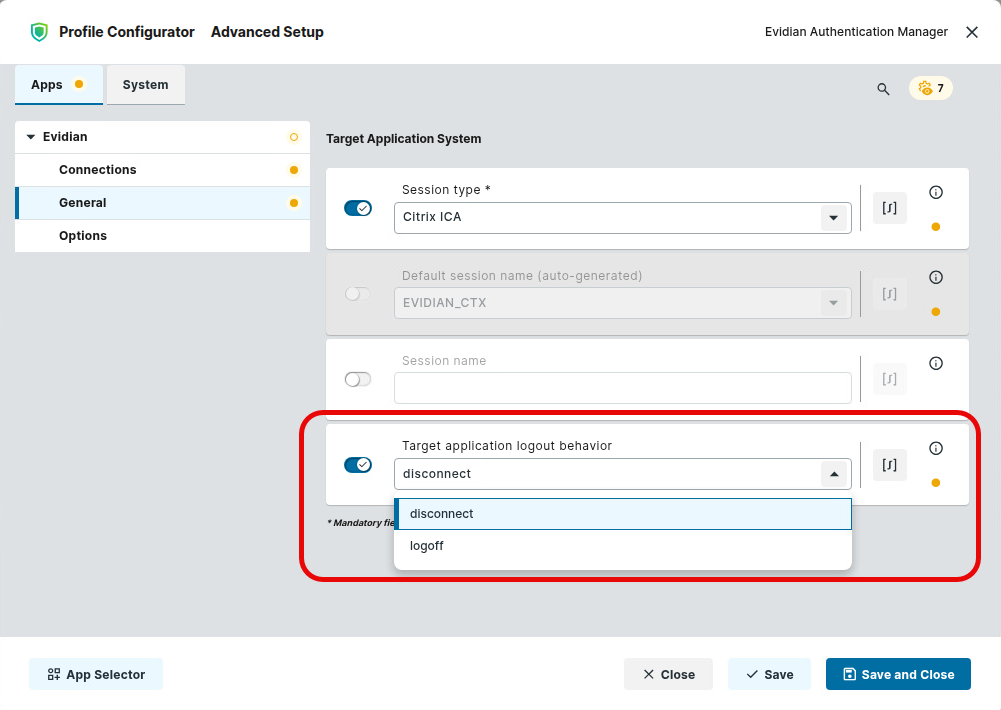Click the Profile Configurator shield logo
Image resolution: width=1001 pixels, height=710 pixels.
[x=39, y=32]
